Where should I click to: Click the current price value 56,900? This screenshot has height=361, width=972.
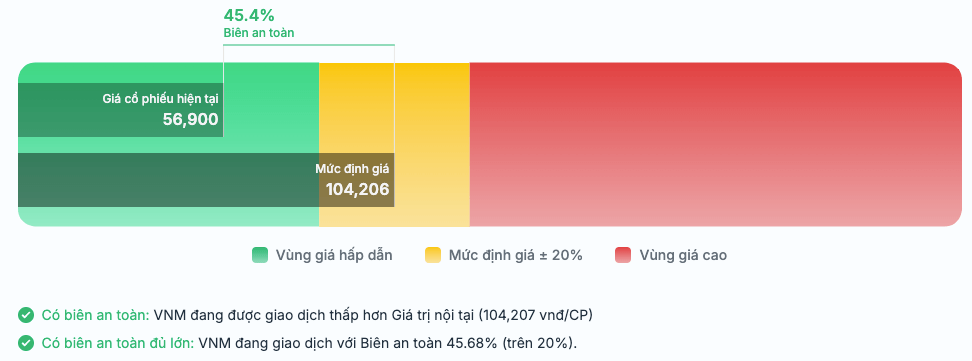(x=191, y=119)
